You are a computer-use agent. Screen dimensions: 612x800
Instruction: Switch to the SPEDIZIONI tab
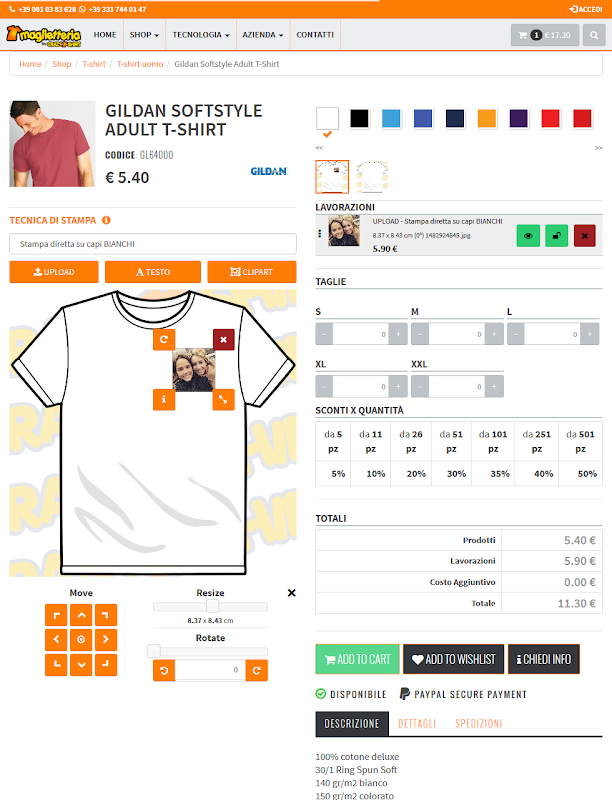pyautogui.click(x=478, y=723)
